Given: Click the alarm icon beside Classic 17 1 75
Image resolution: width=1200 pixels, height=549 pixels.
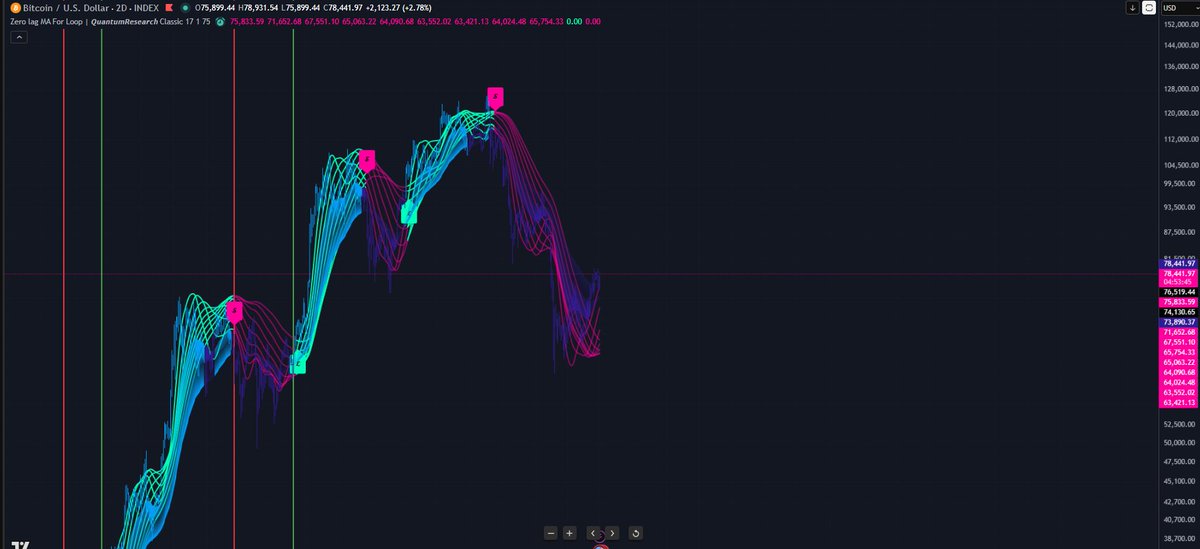Looking at the screenshot, I should click(x=219, y=21).
